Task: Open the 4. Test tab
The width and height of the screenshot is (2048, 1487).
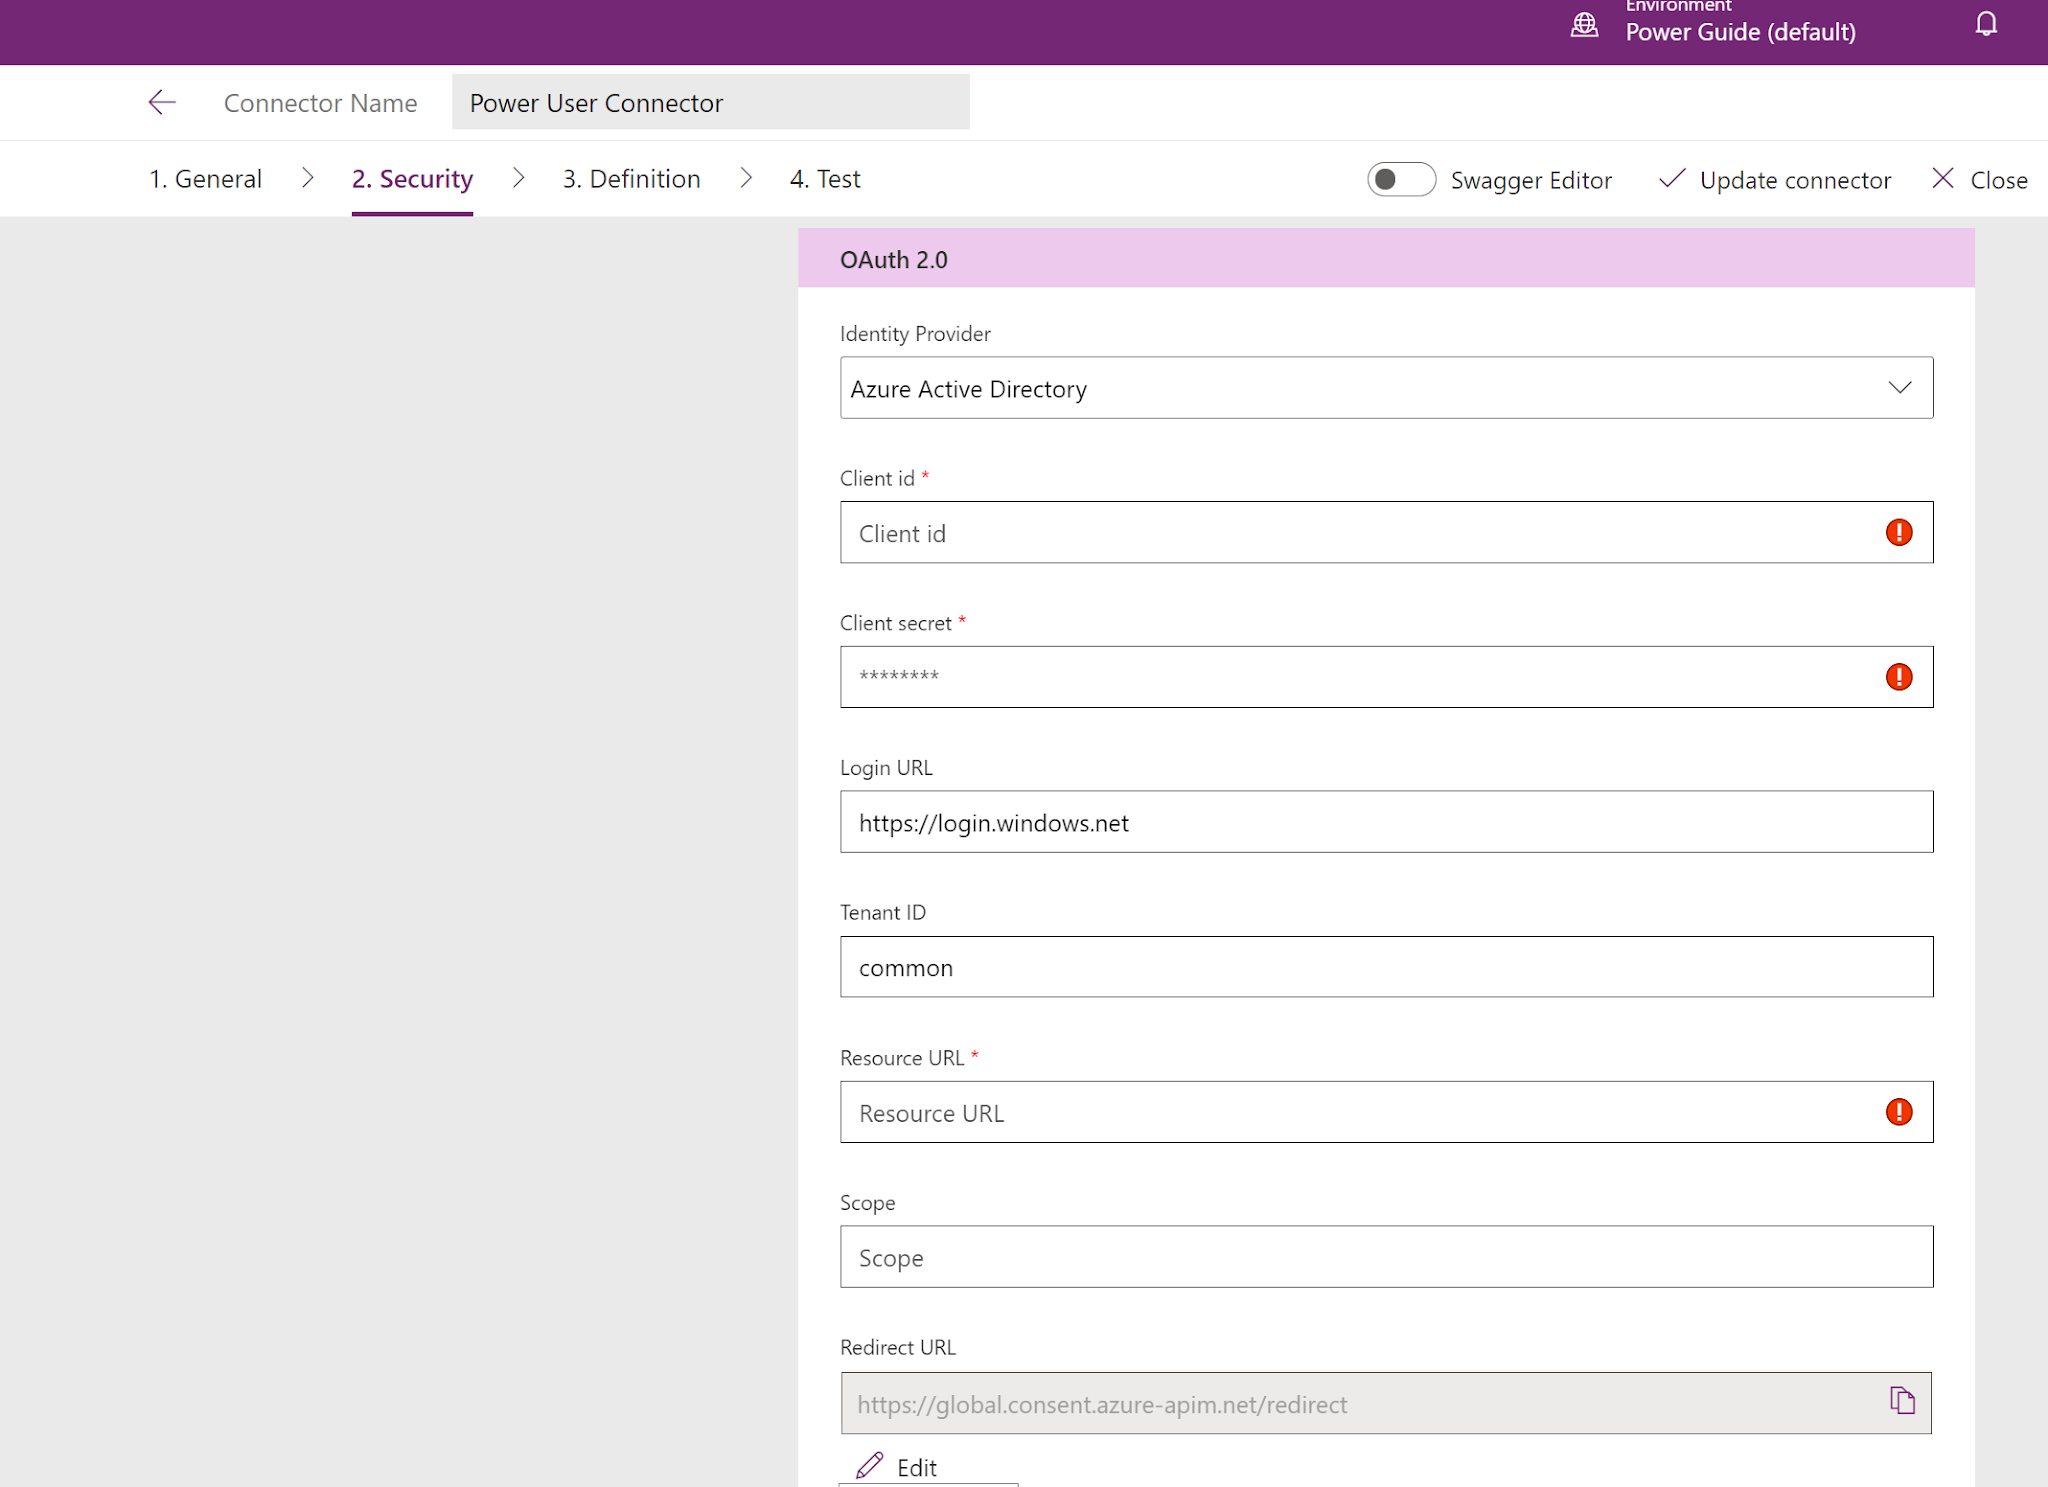Action: [x=824, y=179]
